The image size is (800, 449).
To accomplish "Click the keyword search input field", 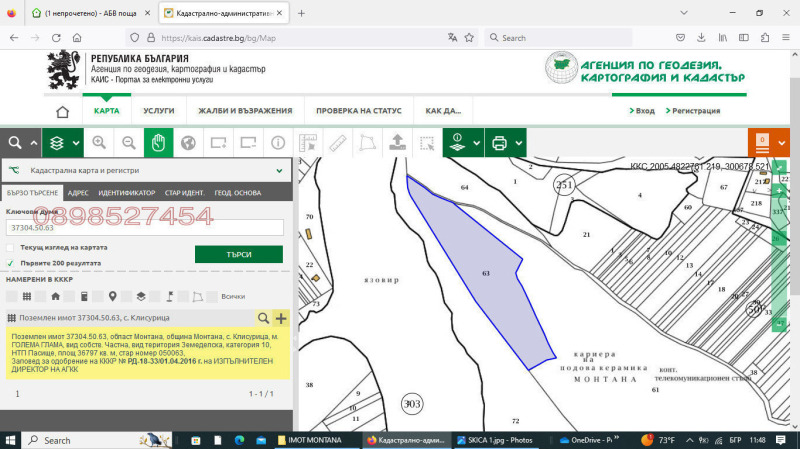I will pyautogui.click(x=145, y=228).
